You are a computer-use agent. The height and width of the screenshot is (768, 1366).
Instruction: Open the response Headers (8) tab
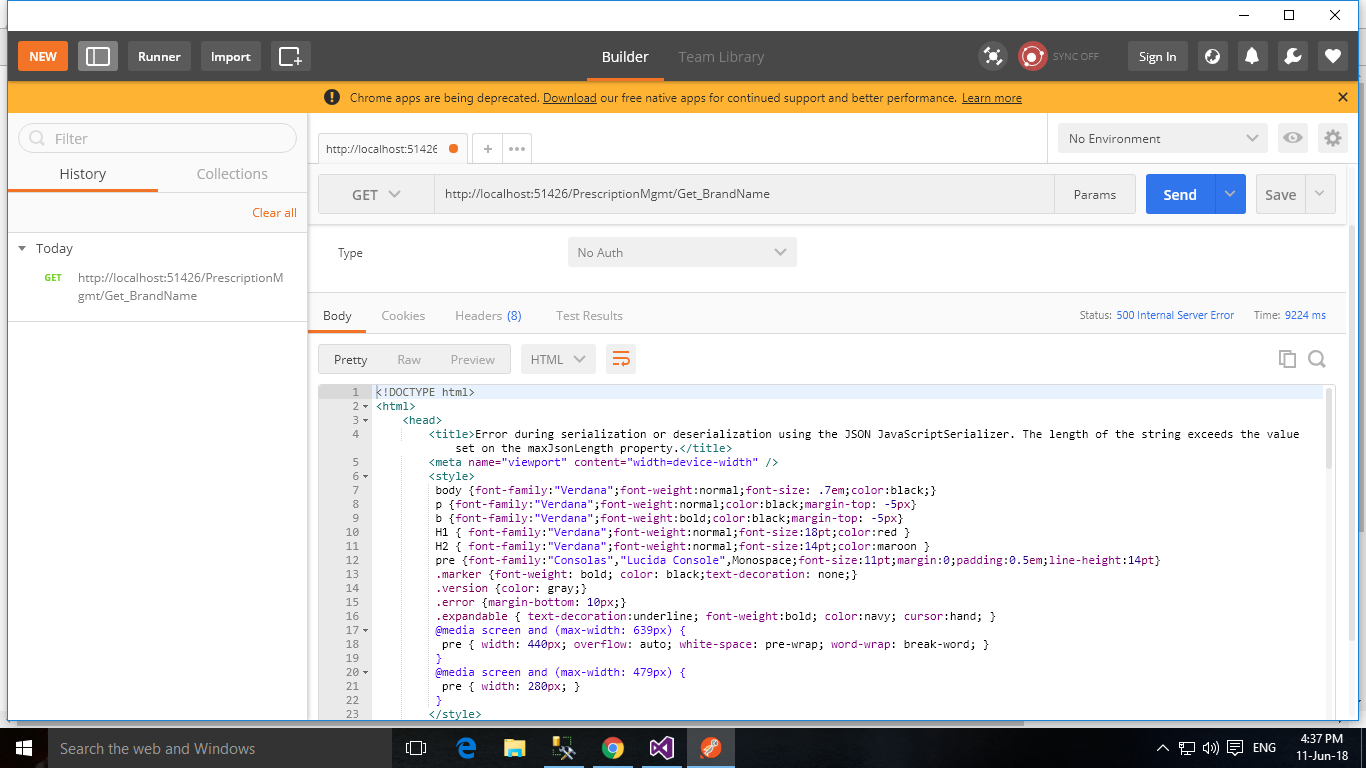click(488, 316)
